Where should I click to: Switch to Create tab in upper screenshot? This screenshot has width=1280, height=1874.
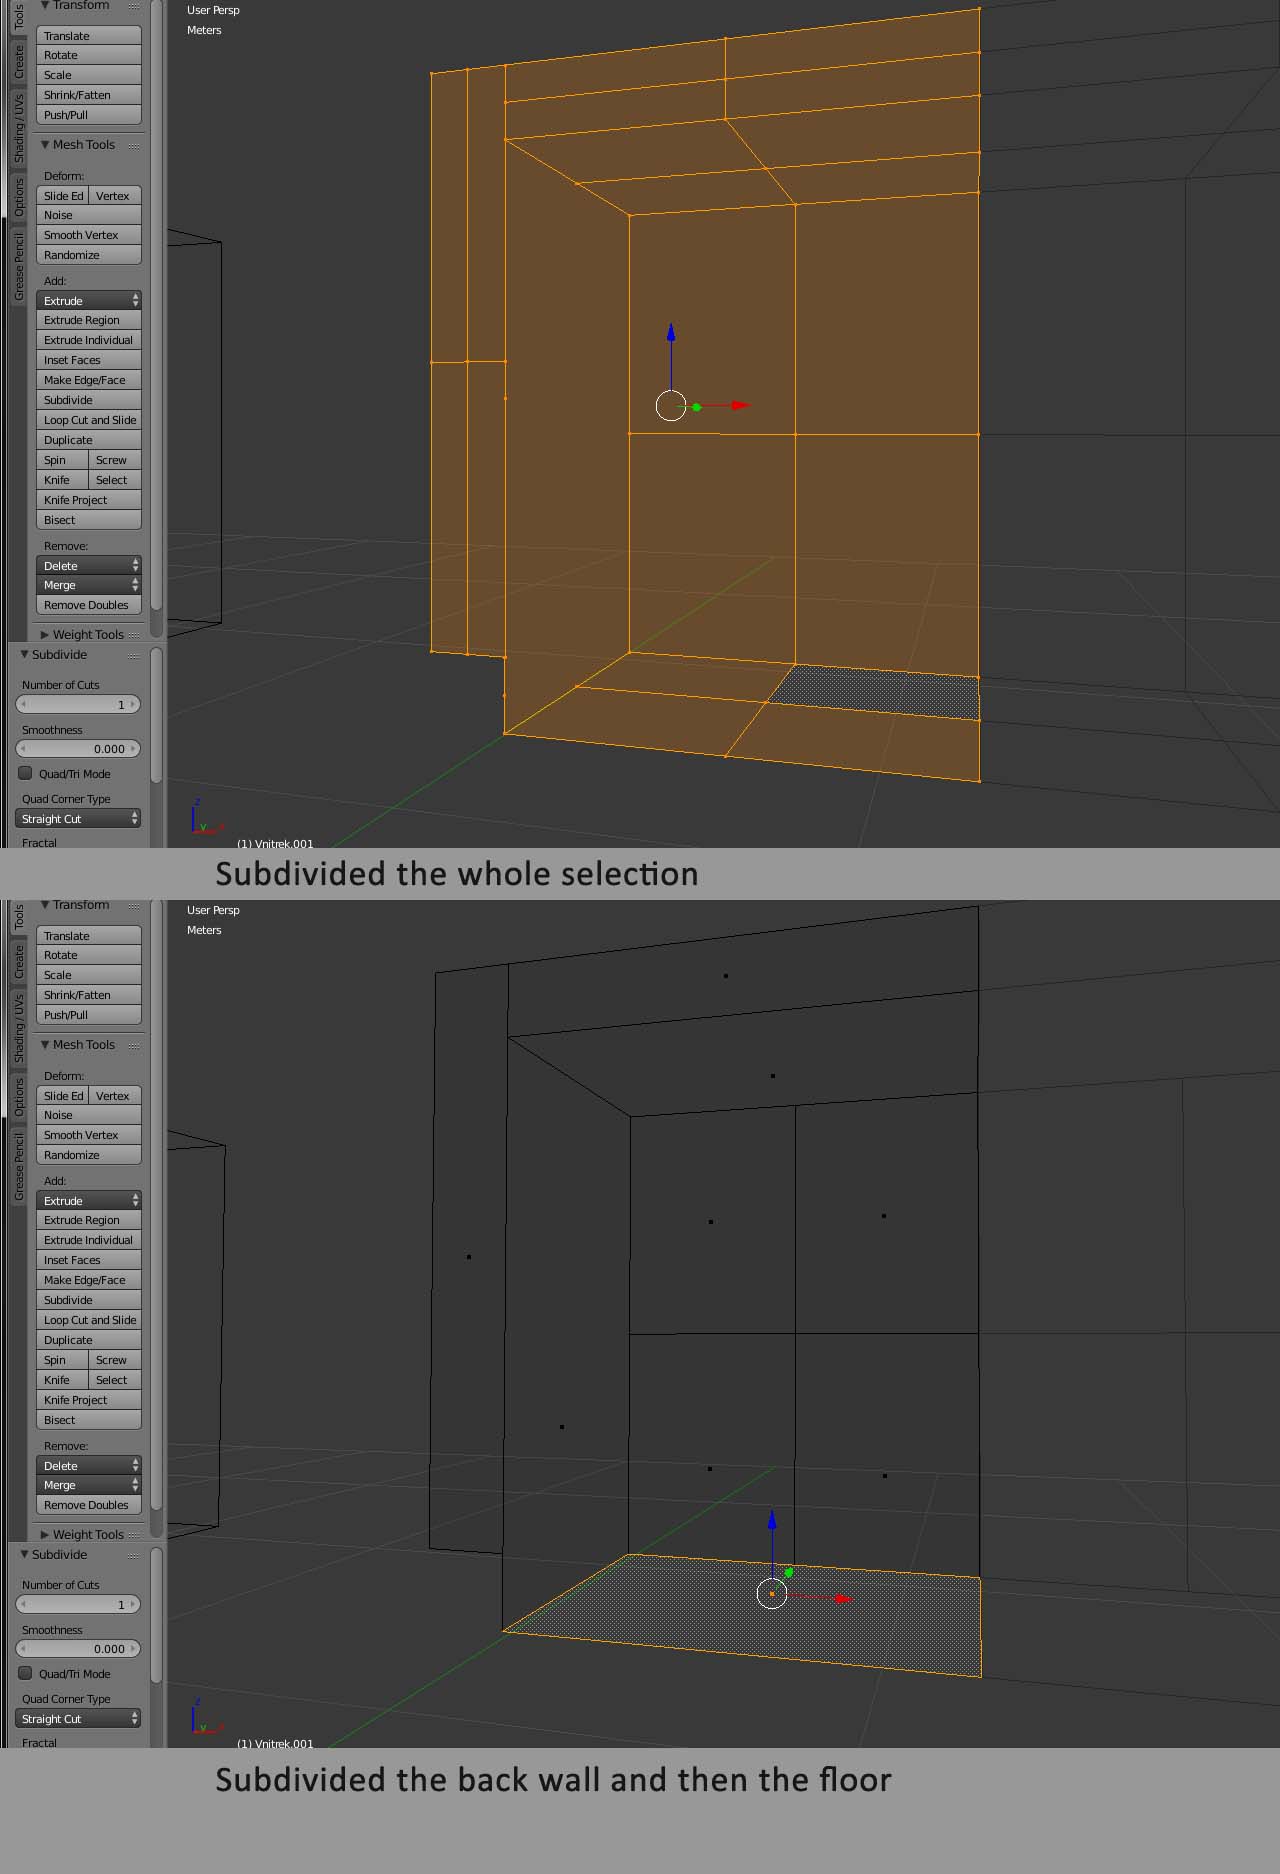pos(18,62)
